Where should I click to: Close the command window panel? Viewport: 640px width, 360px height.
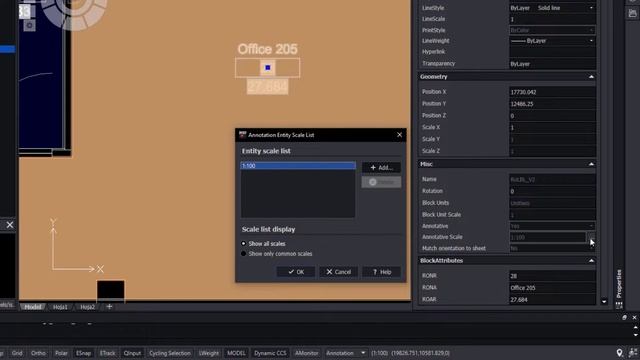(634, 317)
